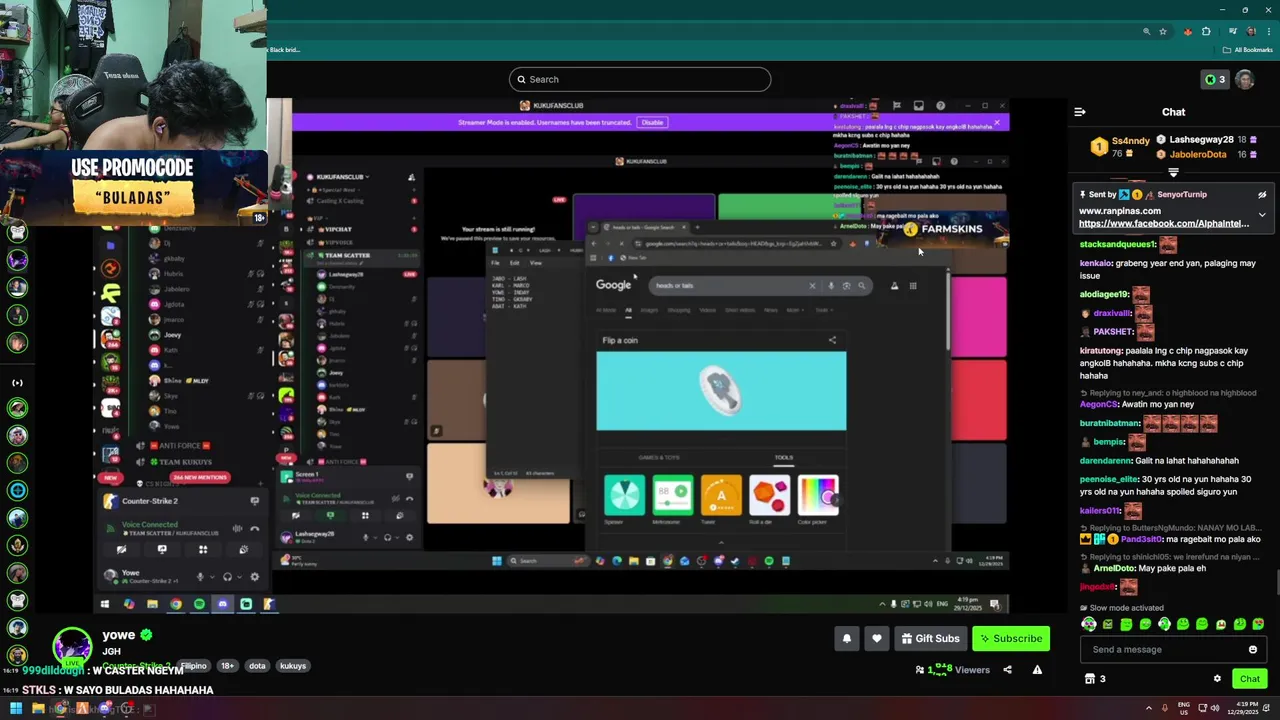This screenshot has width=1280, height=720.
Task: Click username alodiagee19 in chat
Action: tap(1105, 294)
